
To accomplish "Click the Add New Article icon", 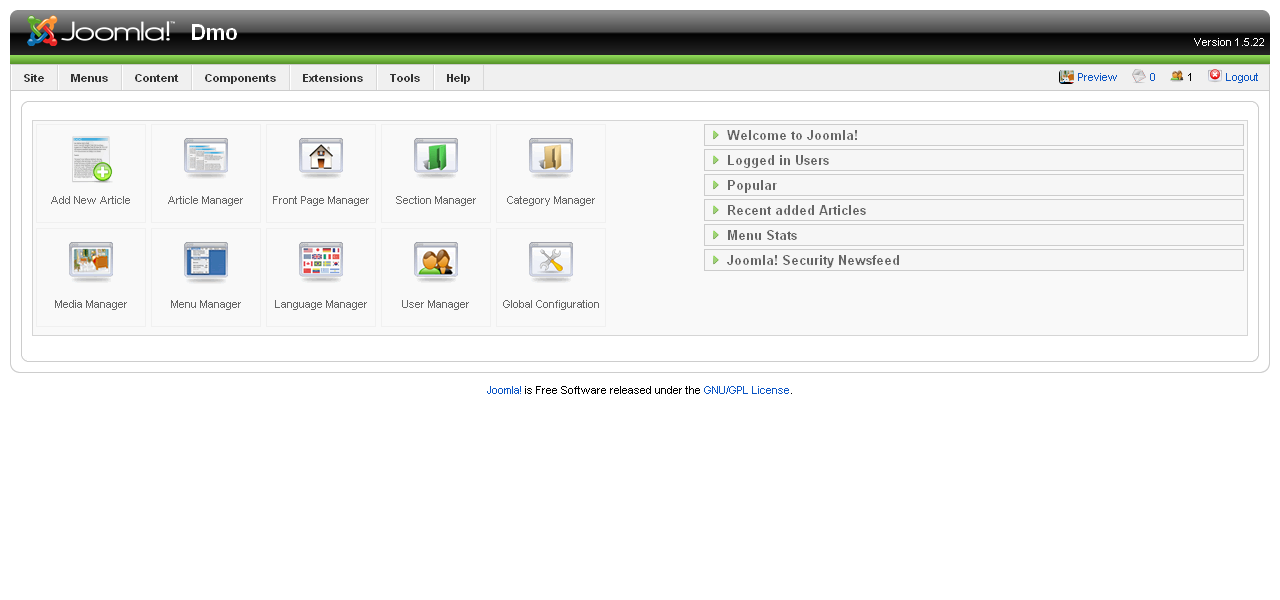I will 91,160.
